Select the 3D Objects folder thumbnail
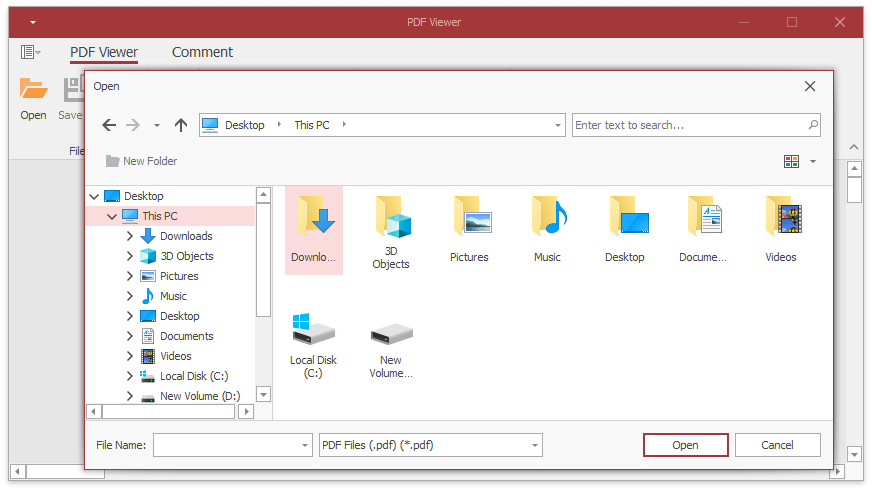 [391, 232]
